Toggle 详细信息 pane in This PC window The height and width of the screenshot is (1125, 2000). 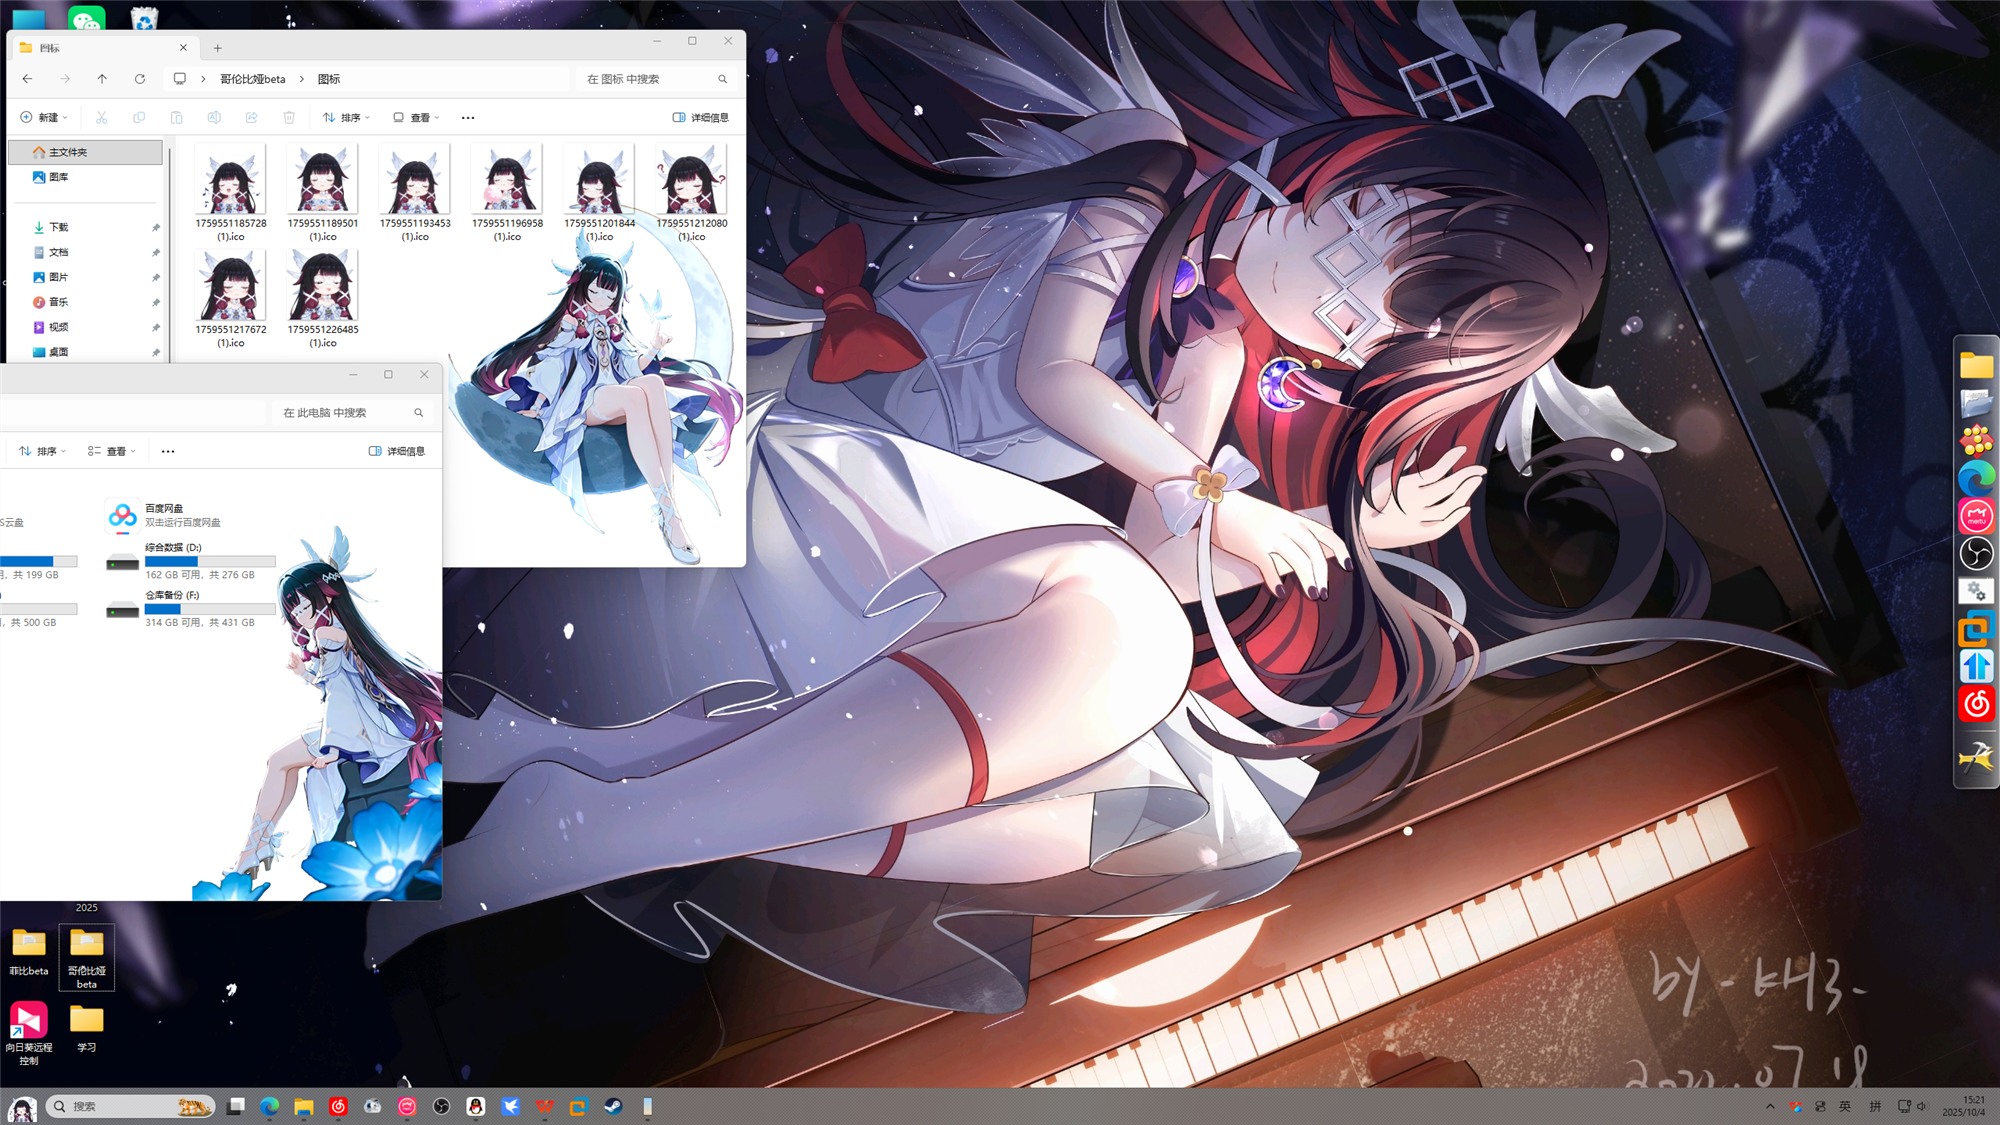pos(397,452)
